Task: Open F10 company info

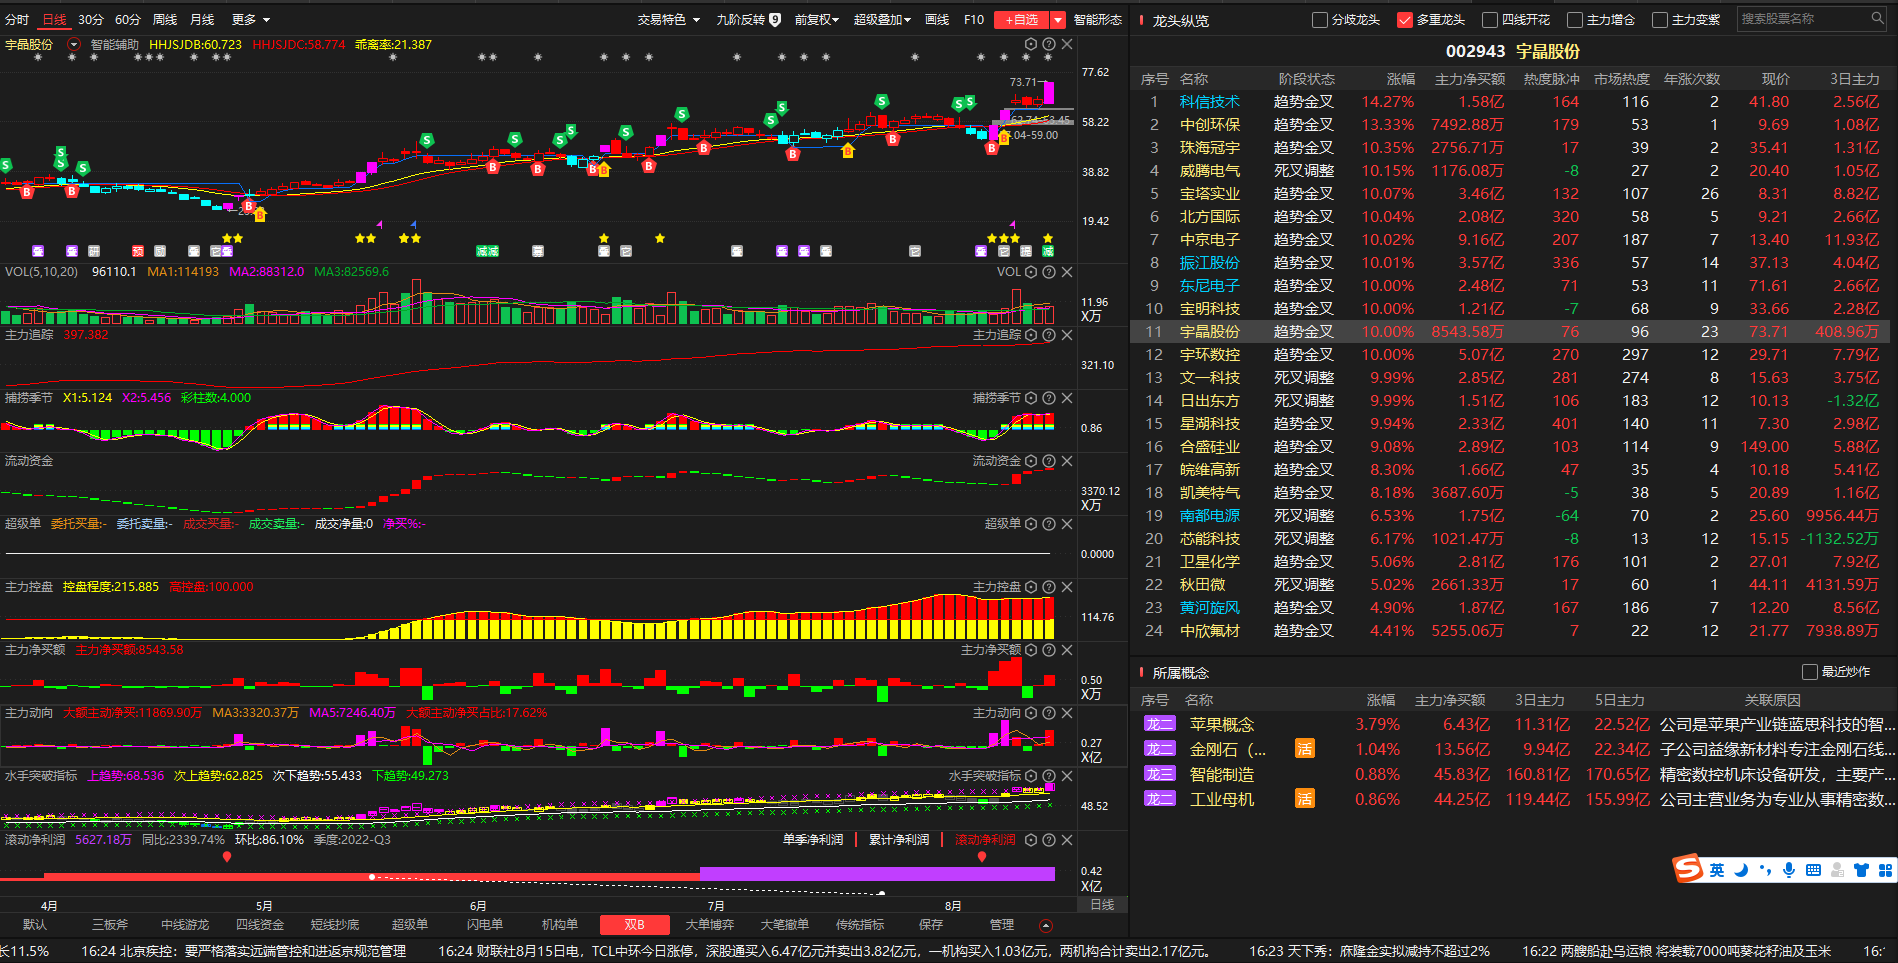Action: point(974,19)
